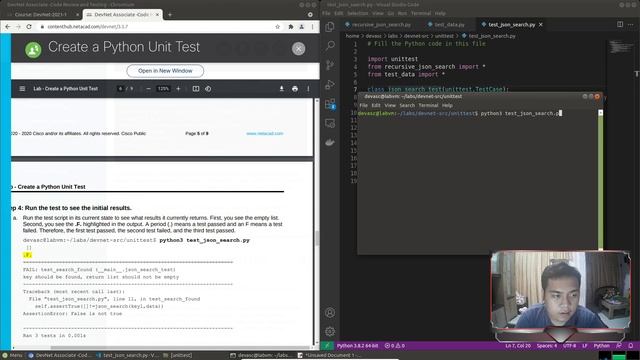Image resolution: width=640 pixels, height=360 pixels.
Task: Click Split Editor icon in VS Code
Action: pos(620,24)
